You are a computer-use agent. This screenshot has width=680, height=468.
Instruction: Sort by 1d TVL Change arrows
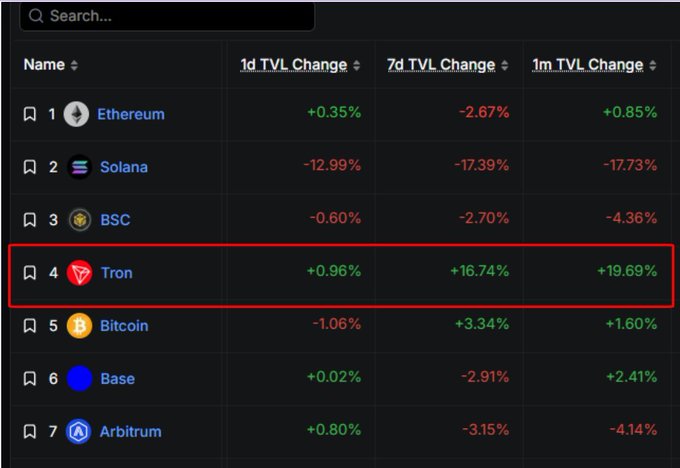pos(357,65)
